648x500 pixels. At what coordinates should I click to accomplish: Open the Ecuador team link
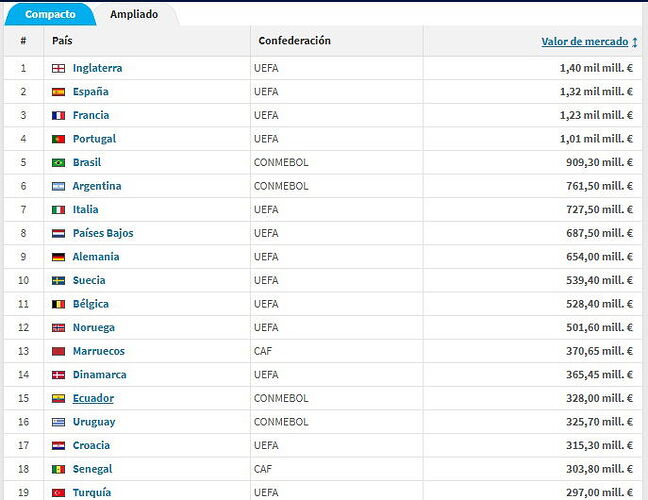93,398
